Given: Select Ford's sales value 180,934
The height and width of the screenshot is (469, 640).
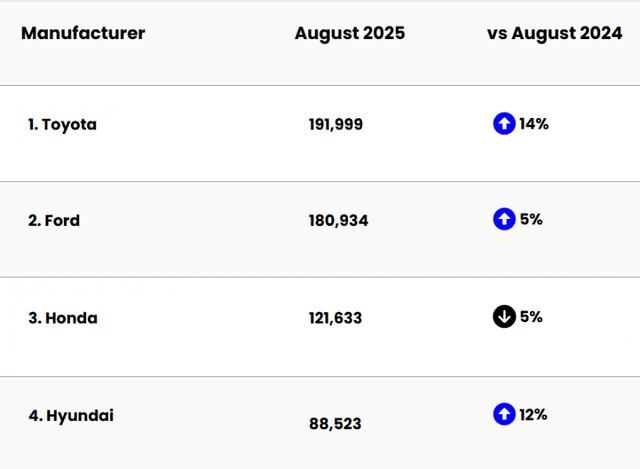Looking at the screenshot, I should pos(338,220).
